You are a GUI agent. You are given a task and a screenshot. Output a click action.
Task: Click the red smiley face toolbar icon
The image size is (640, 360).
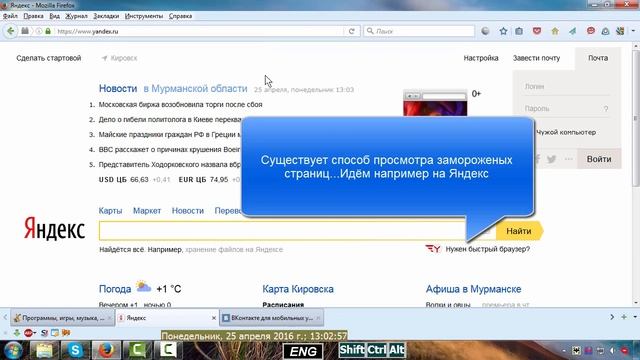click(591, 31)
